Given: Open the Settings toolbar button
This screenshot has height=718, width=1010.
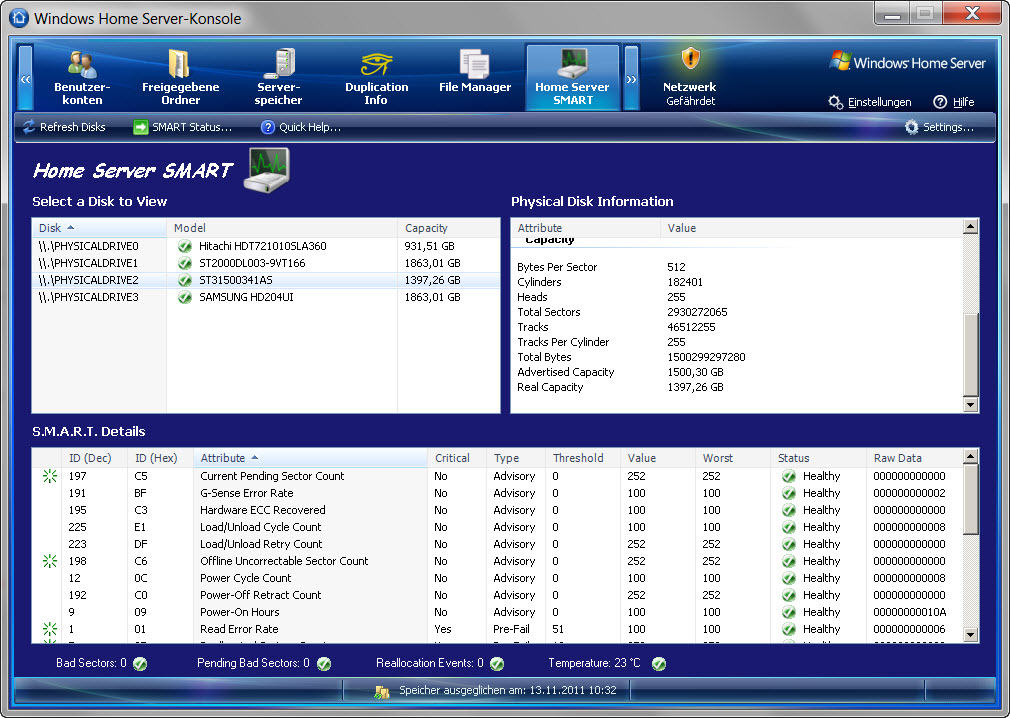Looking at the screenshot, I should pyautogui.click(x=940, y=127).
